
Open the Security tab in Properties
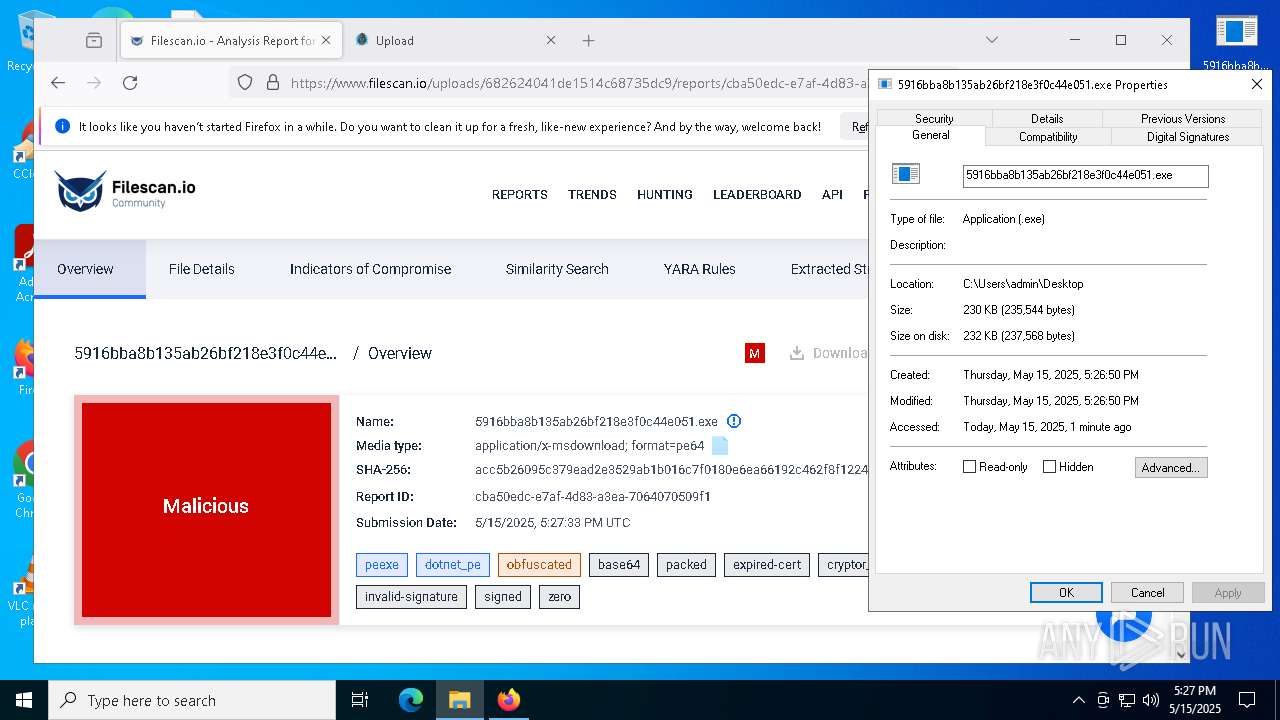point(934,118)
